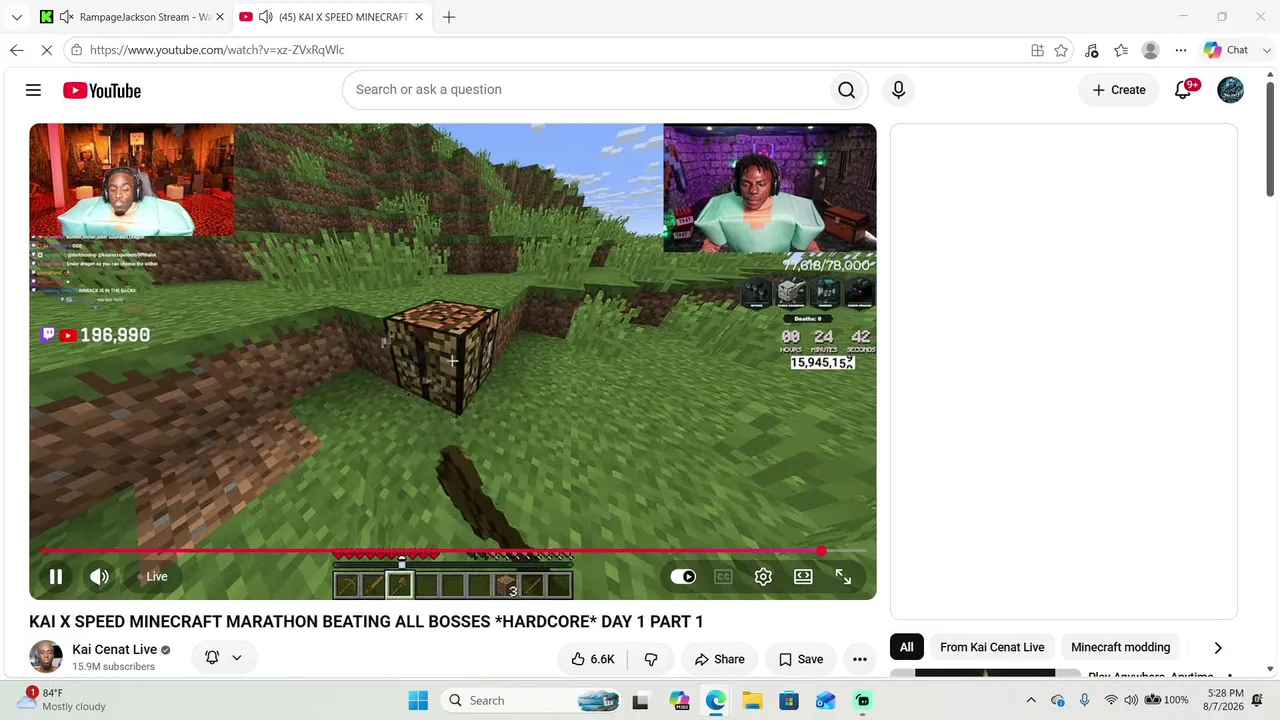Show hidden system tray icons
Screen dimensions: 1280x720
point(1031,700)
